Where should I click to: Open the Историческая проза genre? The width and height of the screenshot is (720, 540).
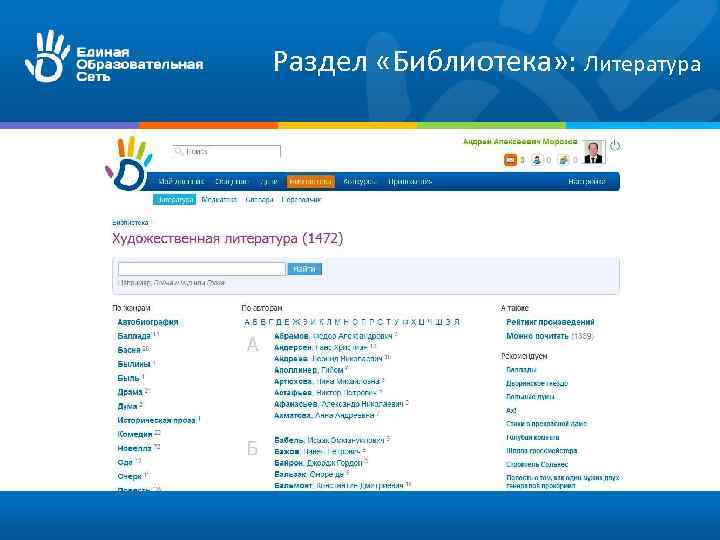pos(157,420)
